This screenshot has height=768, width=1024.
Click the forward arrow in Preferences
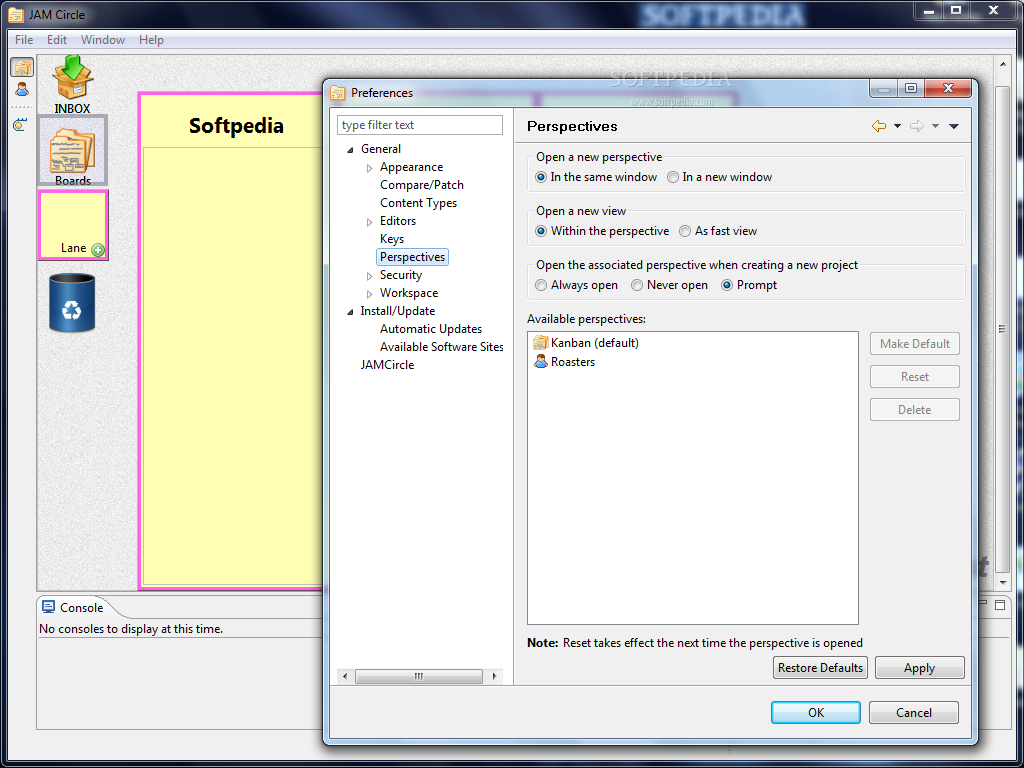click(917, 126)
